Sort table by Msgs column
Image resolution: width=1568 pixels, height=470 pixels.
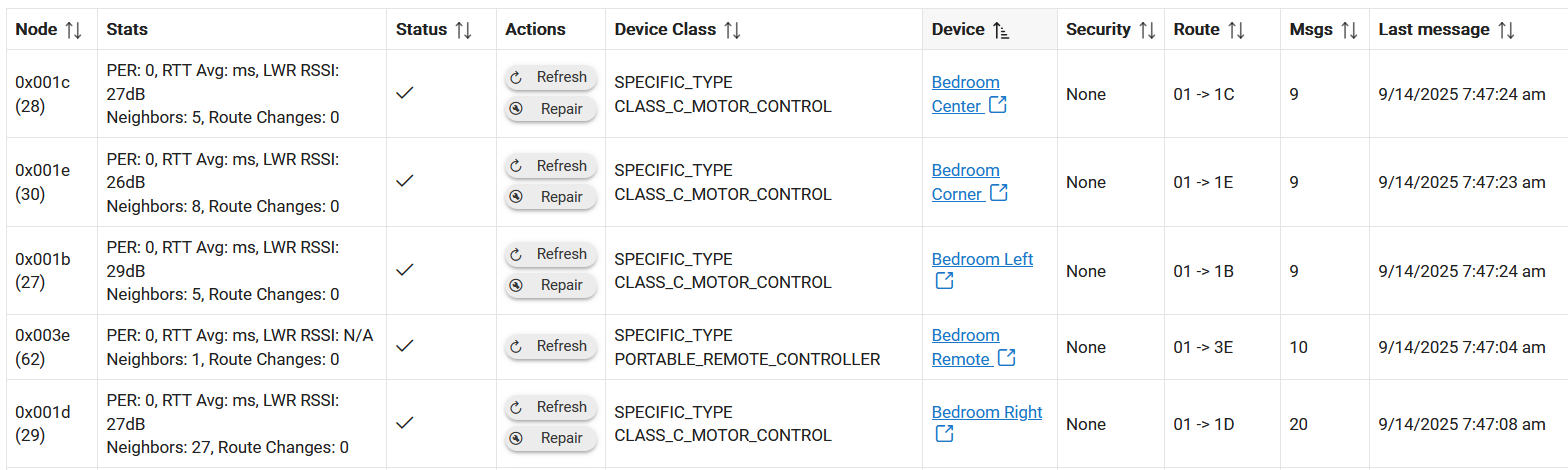tap(1349, 30)
